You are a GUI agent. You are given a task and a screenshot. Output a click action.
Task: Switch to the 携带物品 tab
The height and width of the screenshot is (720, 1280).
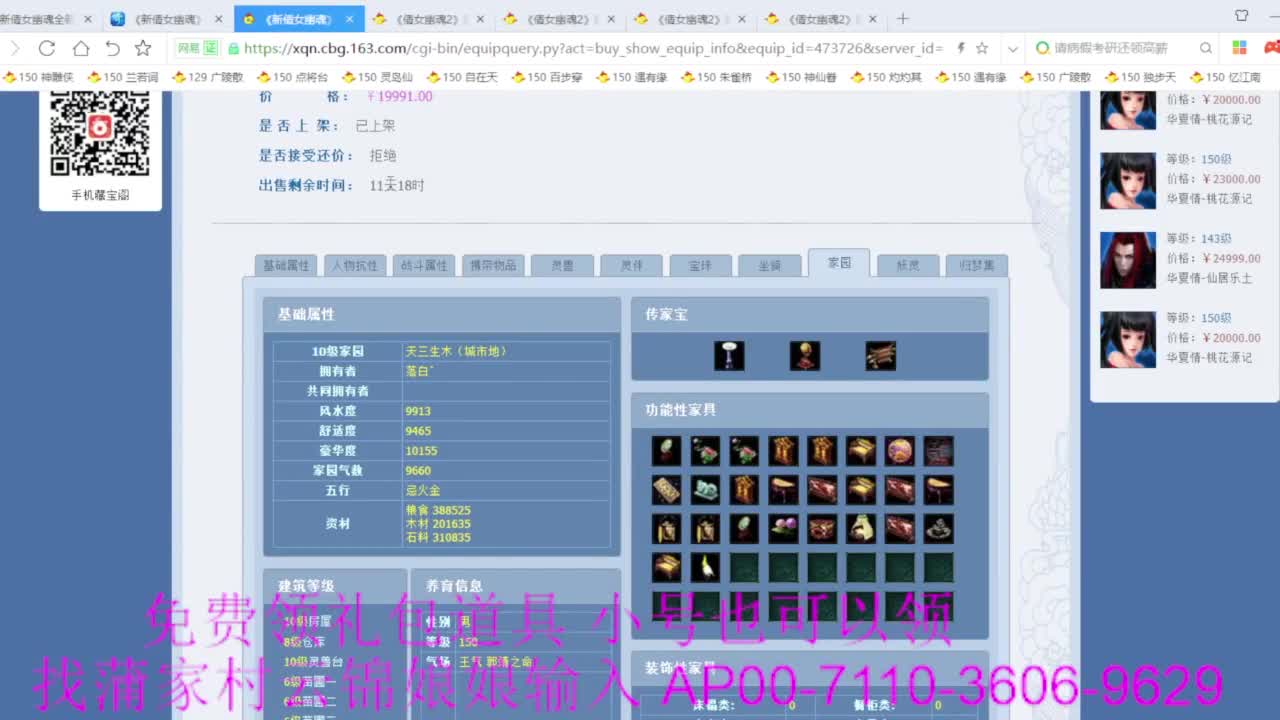coord(492,265)
